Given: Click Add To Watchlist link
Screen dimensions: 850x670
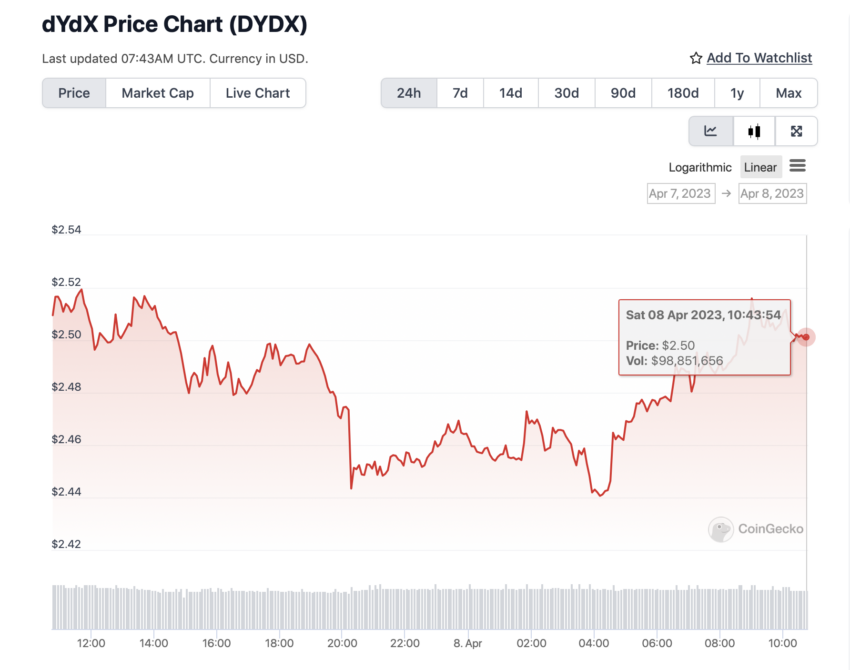Looking at the screenshot, I should tap(759, 58).
